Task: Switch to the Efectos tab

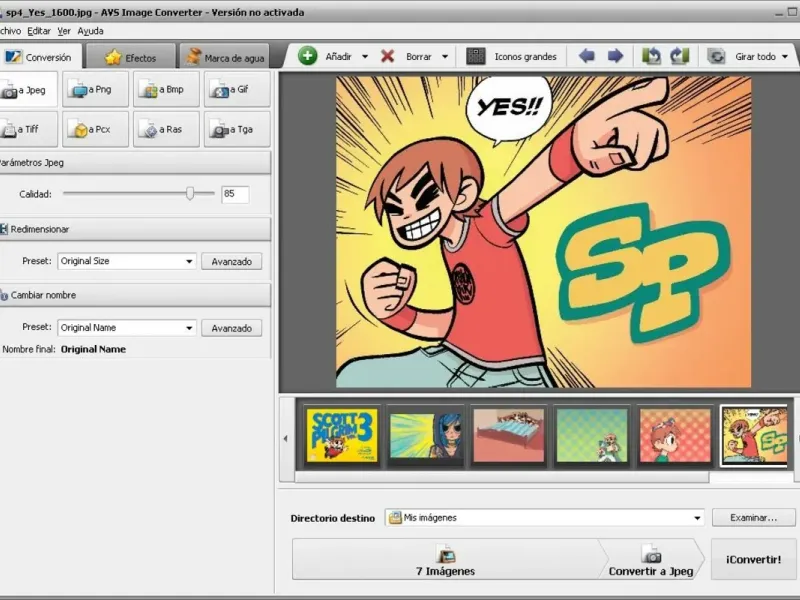Action: [x=131, y=58]
